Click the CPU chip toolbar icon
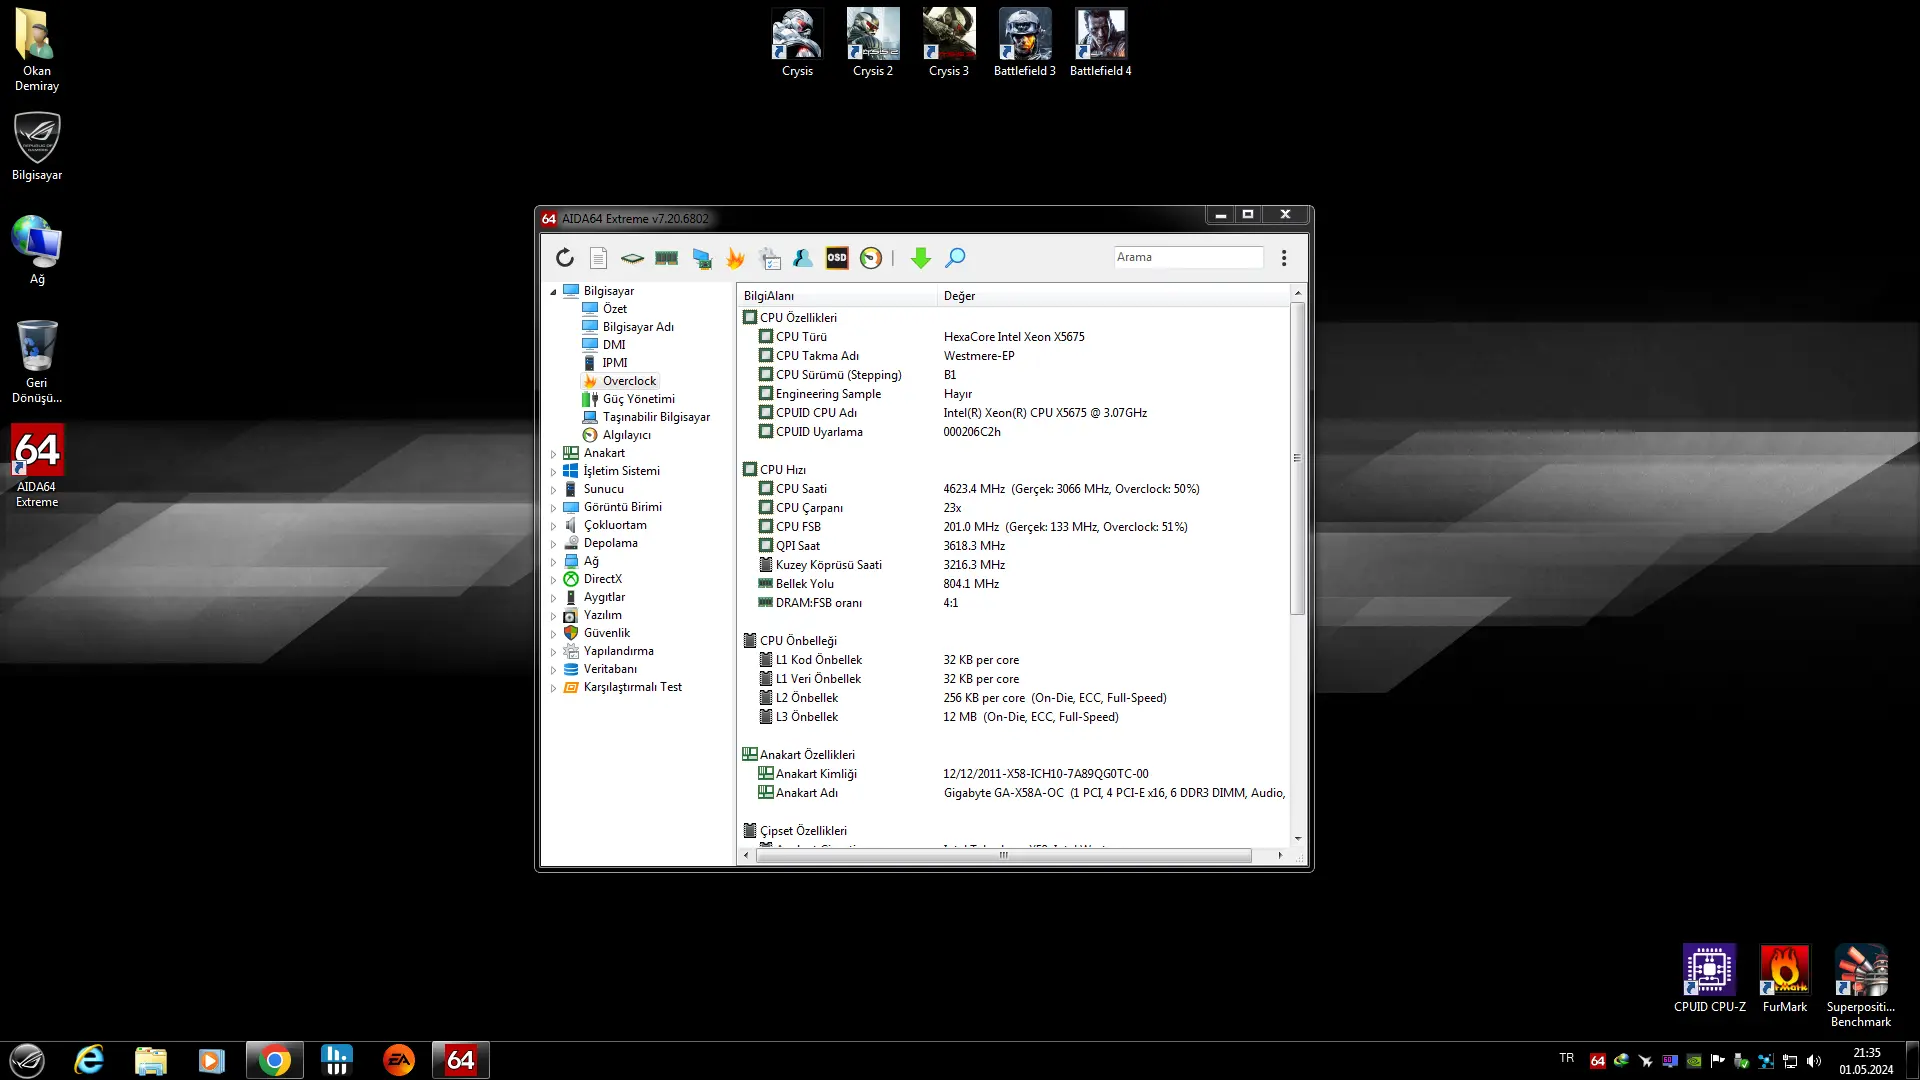 coord(632,258)
